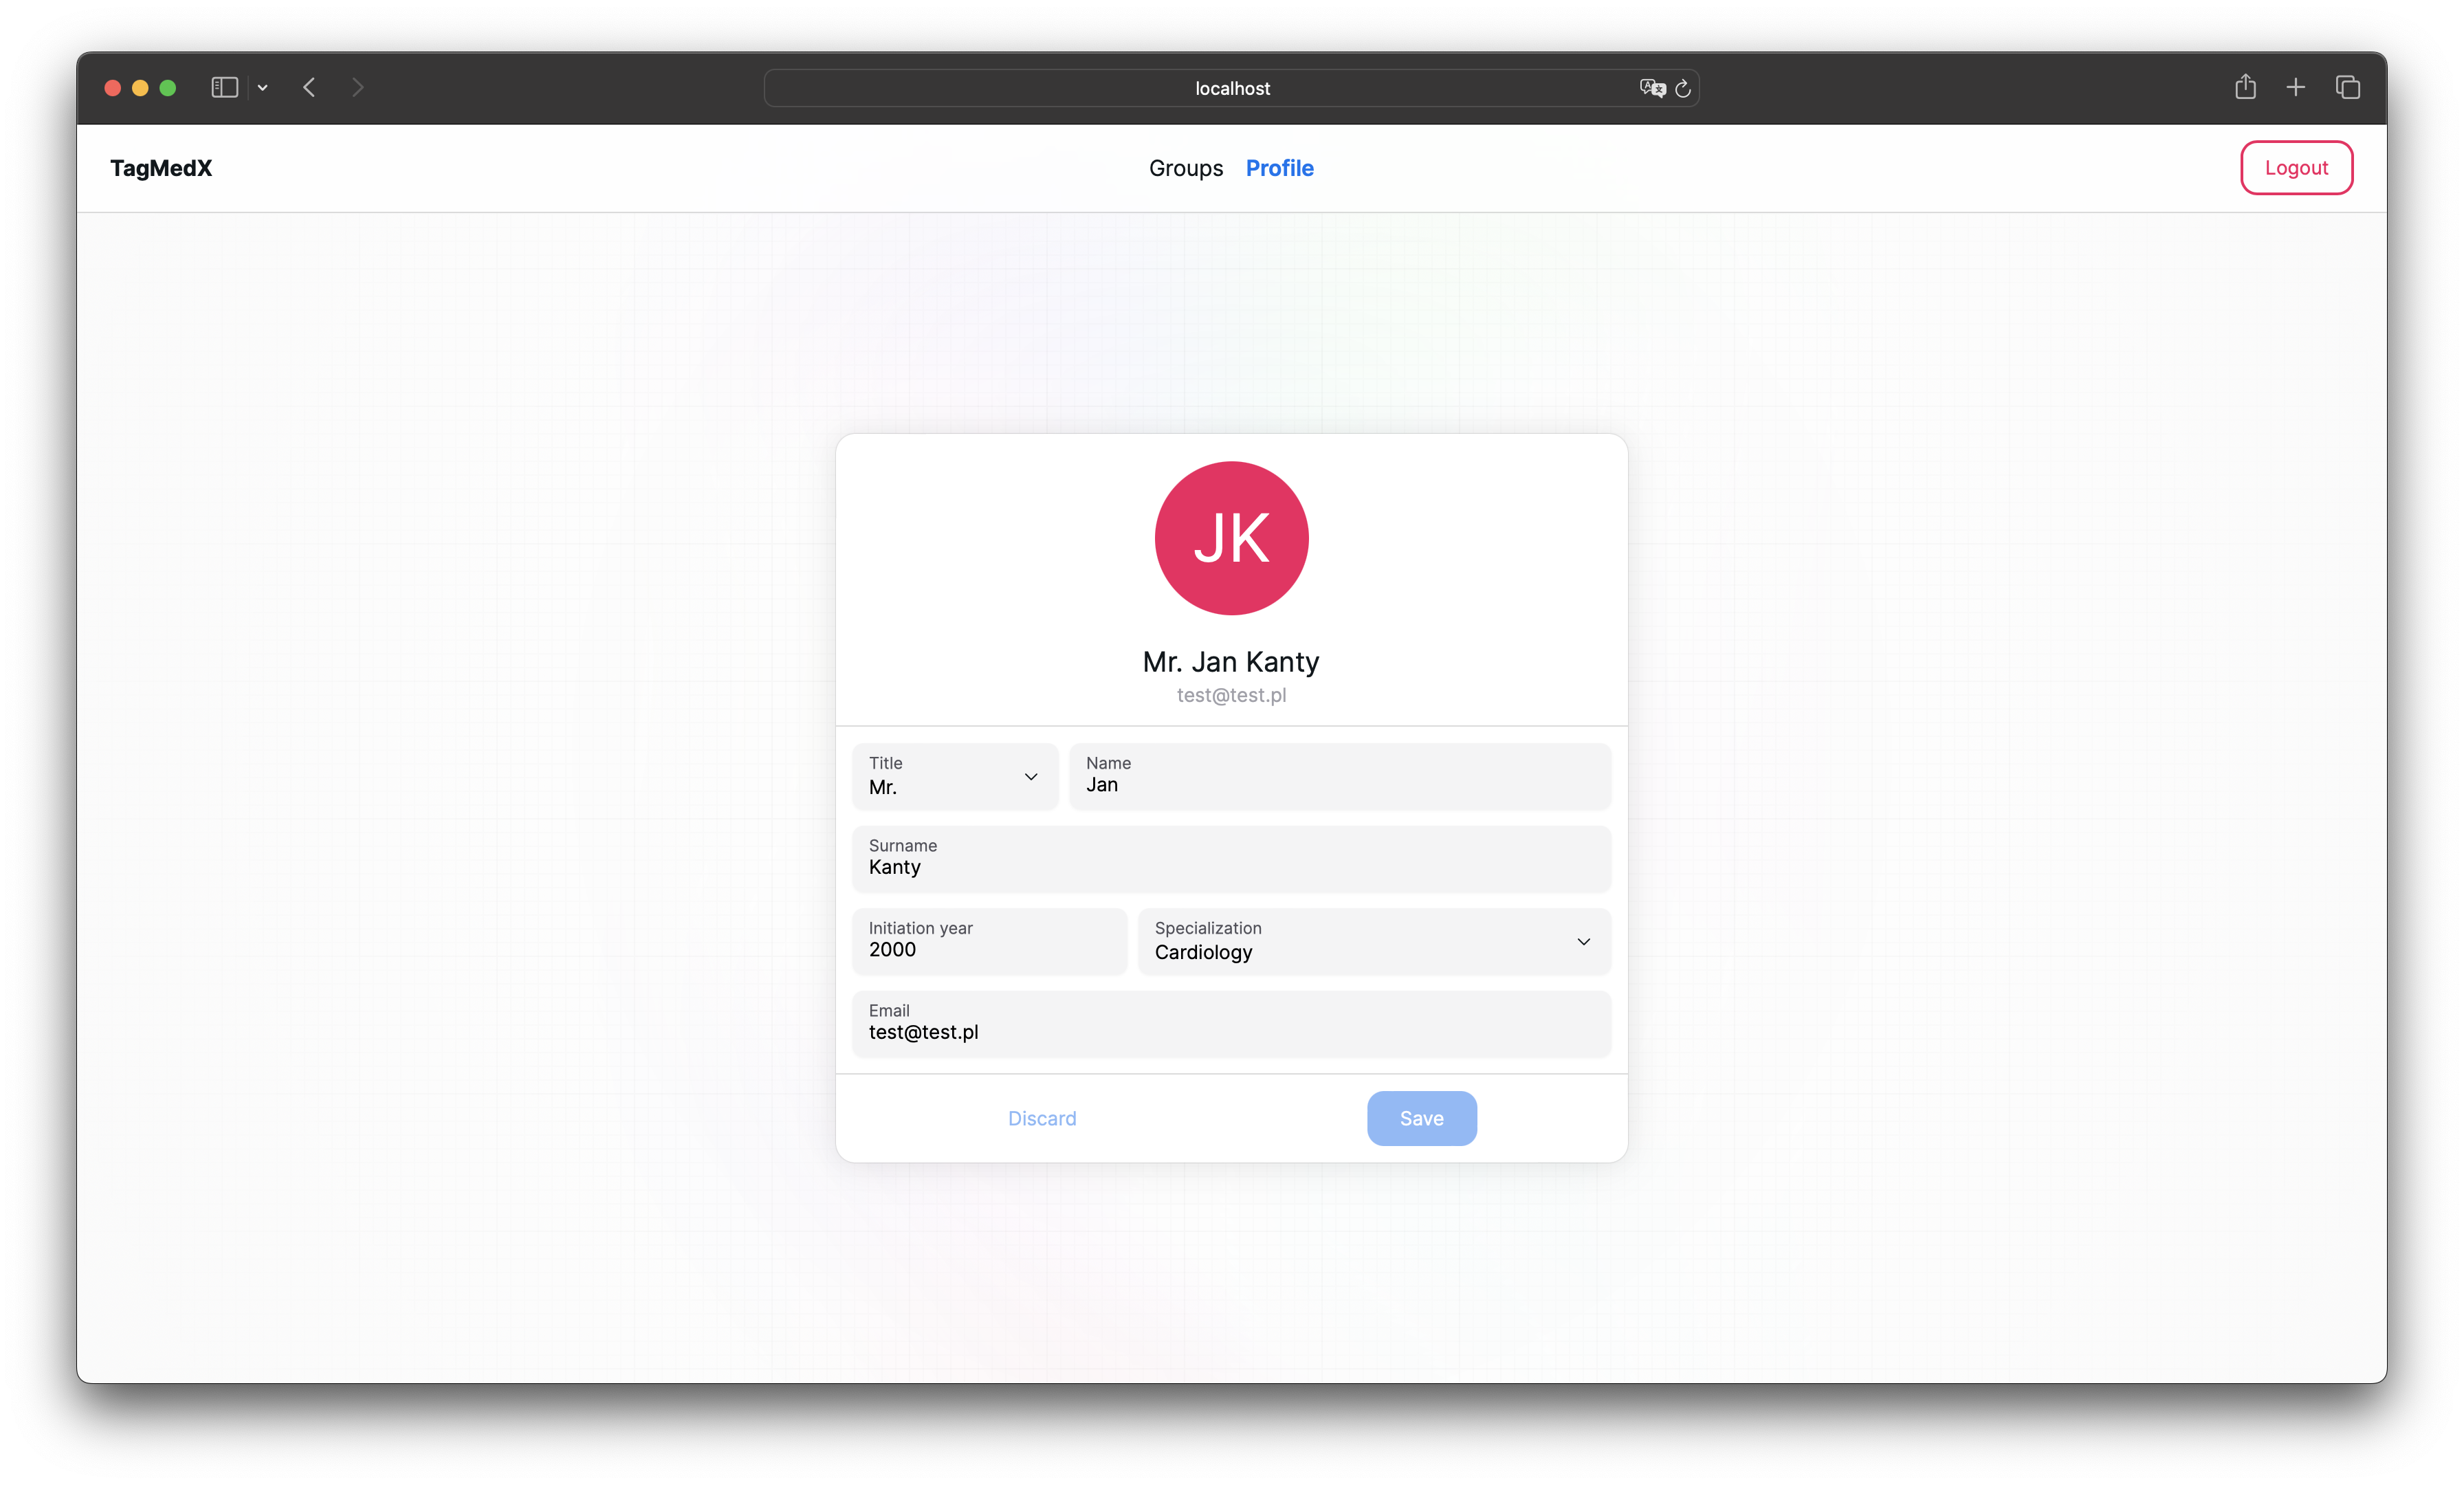
Task: Click the Logout button
Action: (x=2295, y=167)
